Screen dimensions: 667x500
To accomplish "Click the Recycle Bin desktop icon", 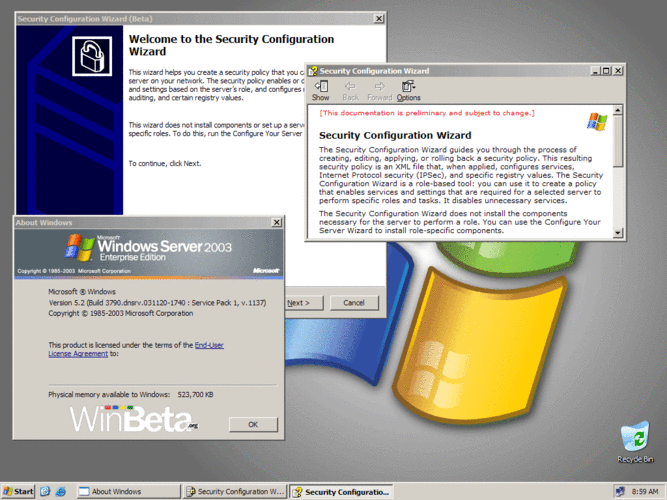I will 635,442.
